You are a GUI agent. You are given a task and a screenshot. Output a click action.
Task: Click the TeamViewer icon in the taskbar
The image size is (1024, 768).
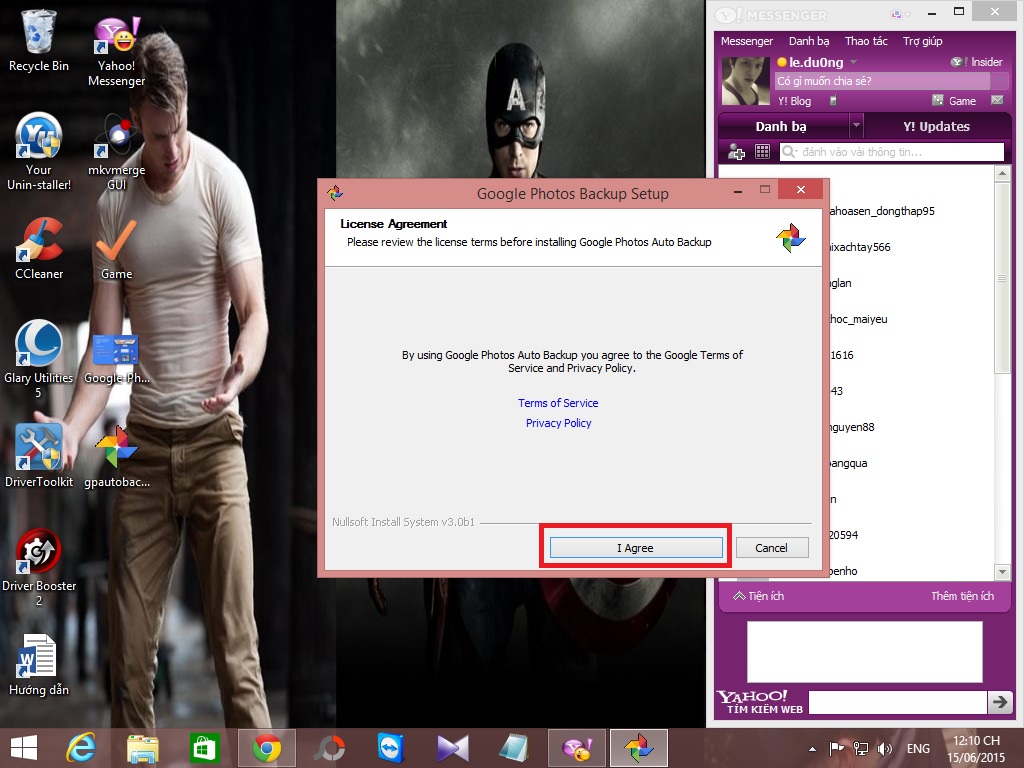(x=390, y=748)
